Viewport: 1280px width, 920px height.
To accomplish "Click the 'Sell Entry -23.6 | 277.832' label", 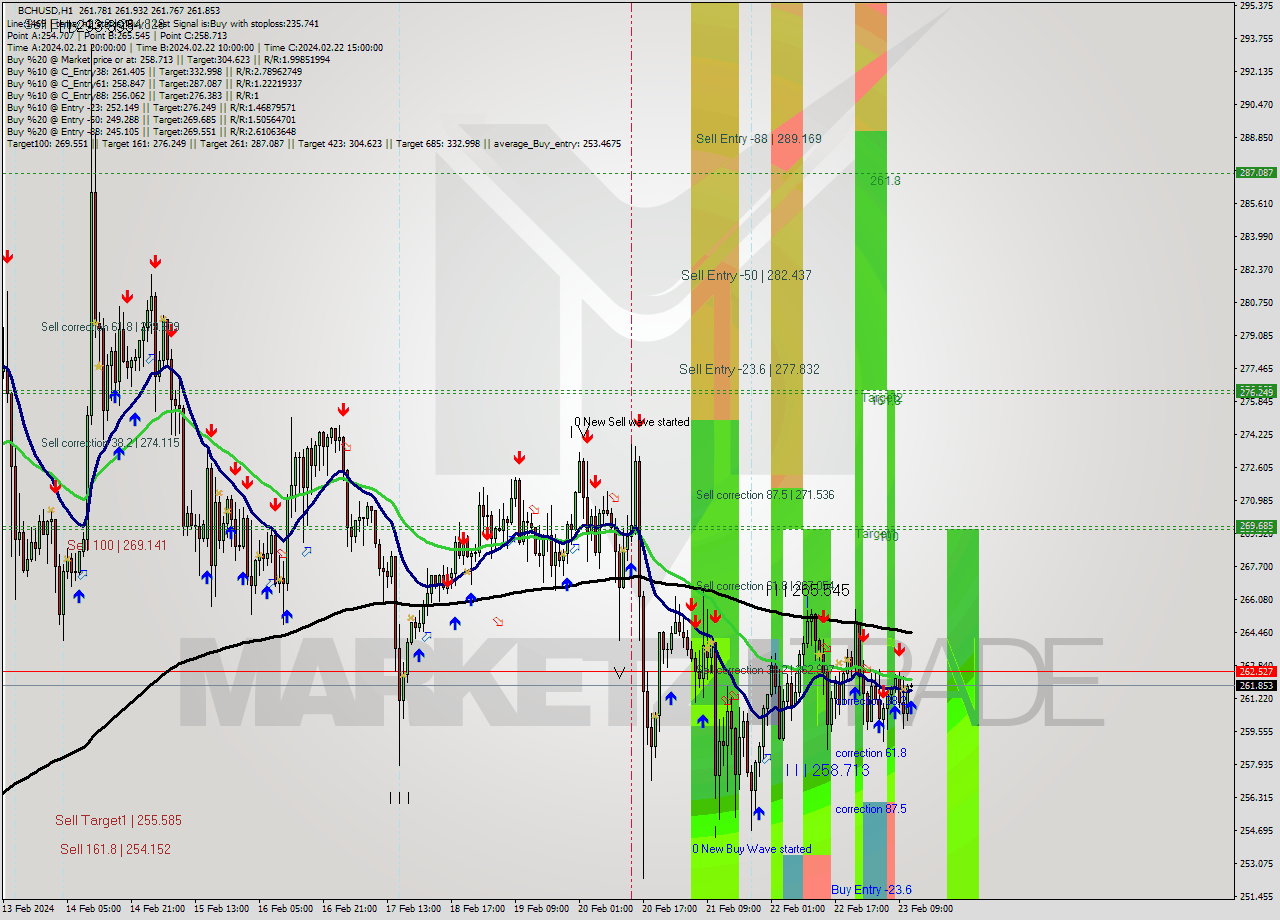I will (x=749, y=369).
